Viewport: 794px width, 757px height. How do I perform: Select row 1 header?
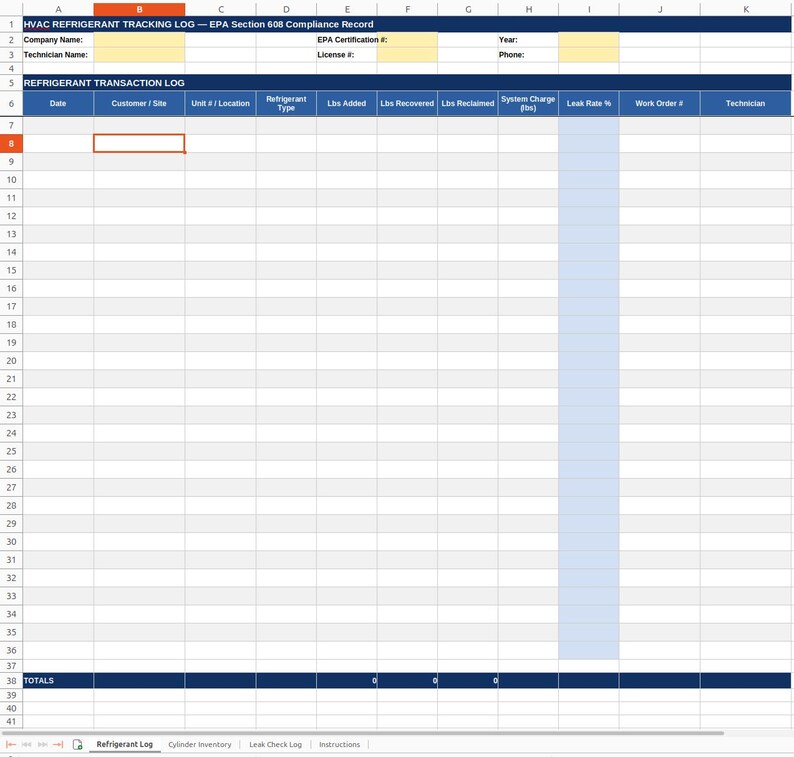tap(11, 24)
